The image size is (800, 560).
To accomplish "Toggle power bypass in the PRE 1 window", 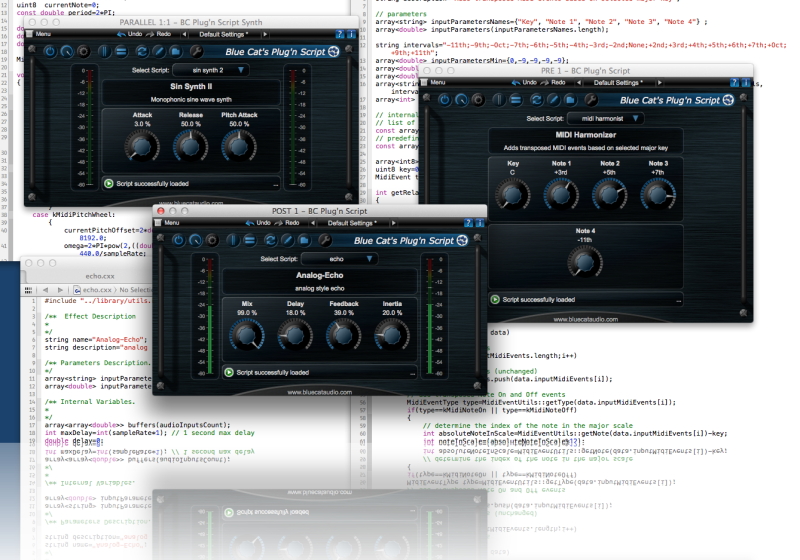I will click(445, 100).
